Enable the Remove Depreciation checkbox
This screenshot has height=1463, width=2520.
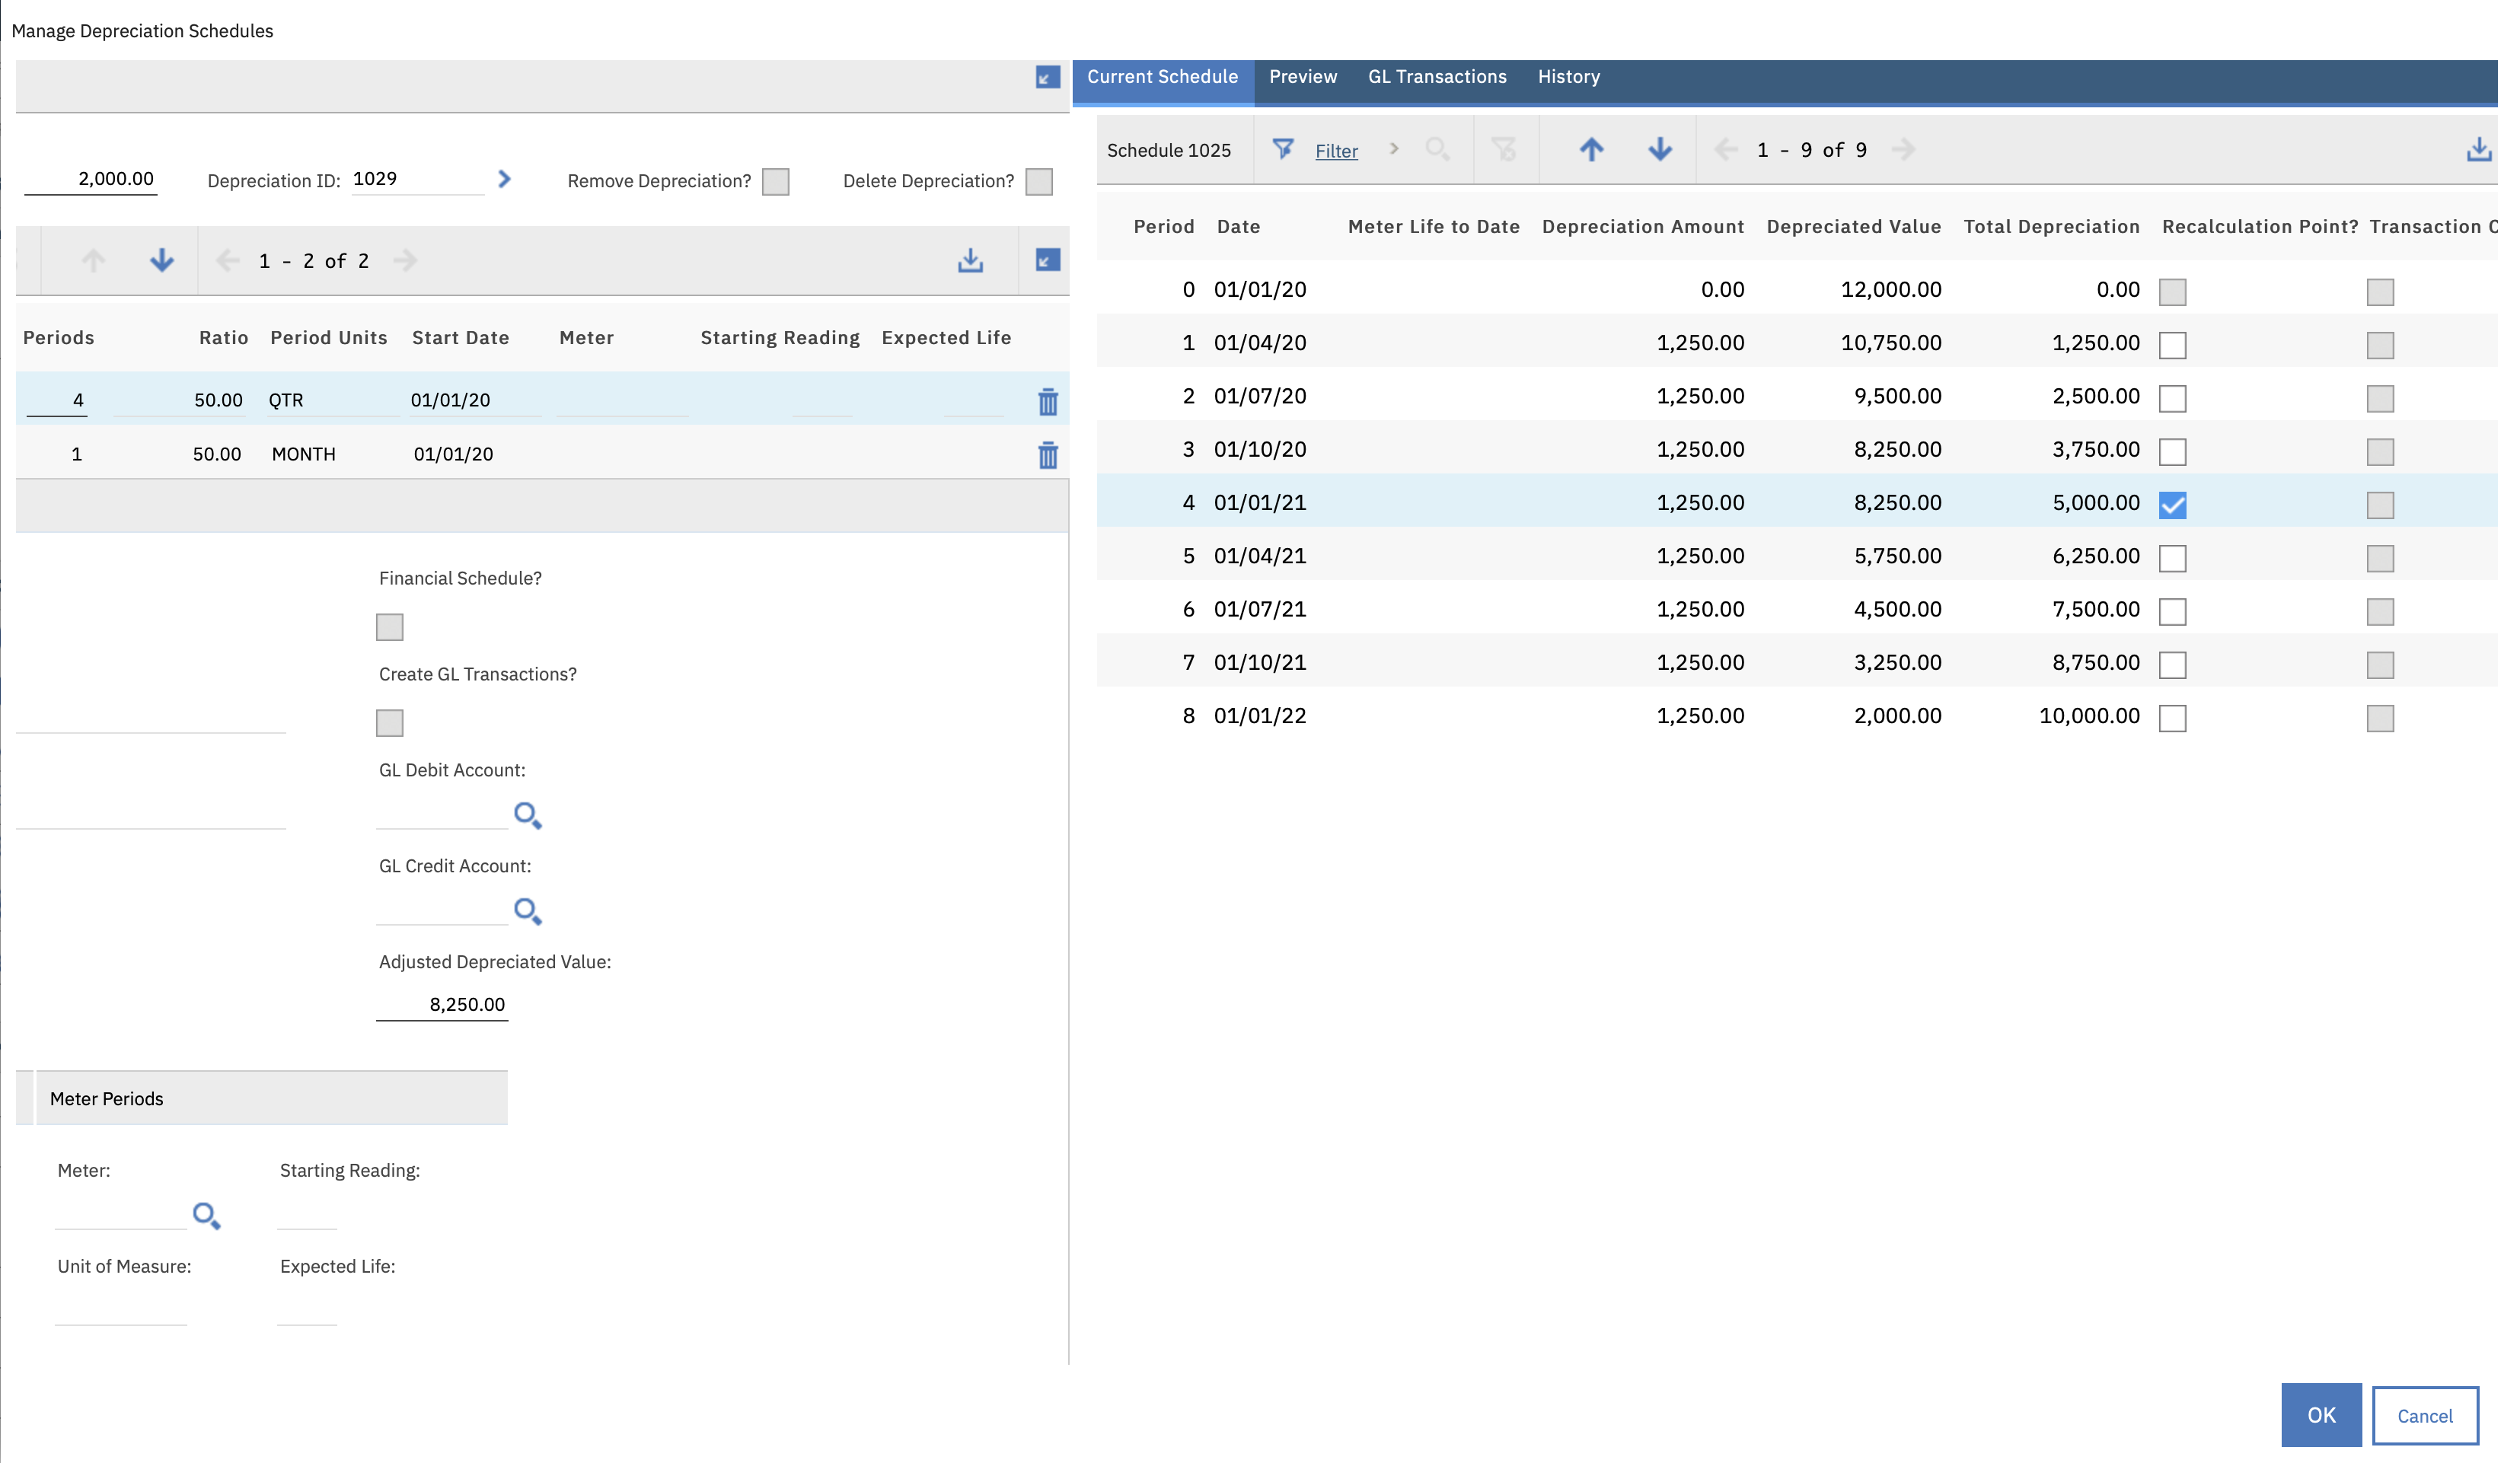tap(776, 182)
